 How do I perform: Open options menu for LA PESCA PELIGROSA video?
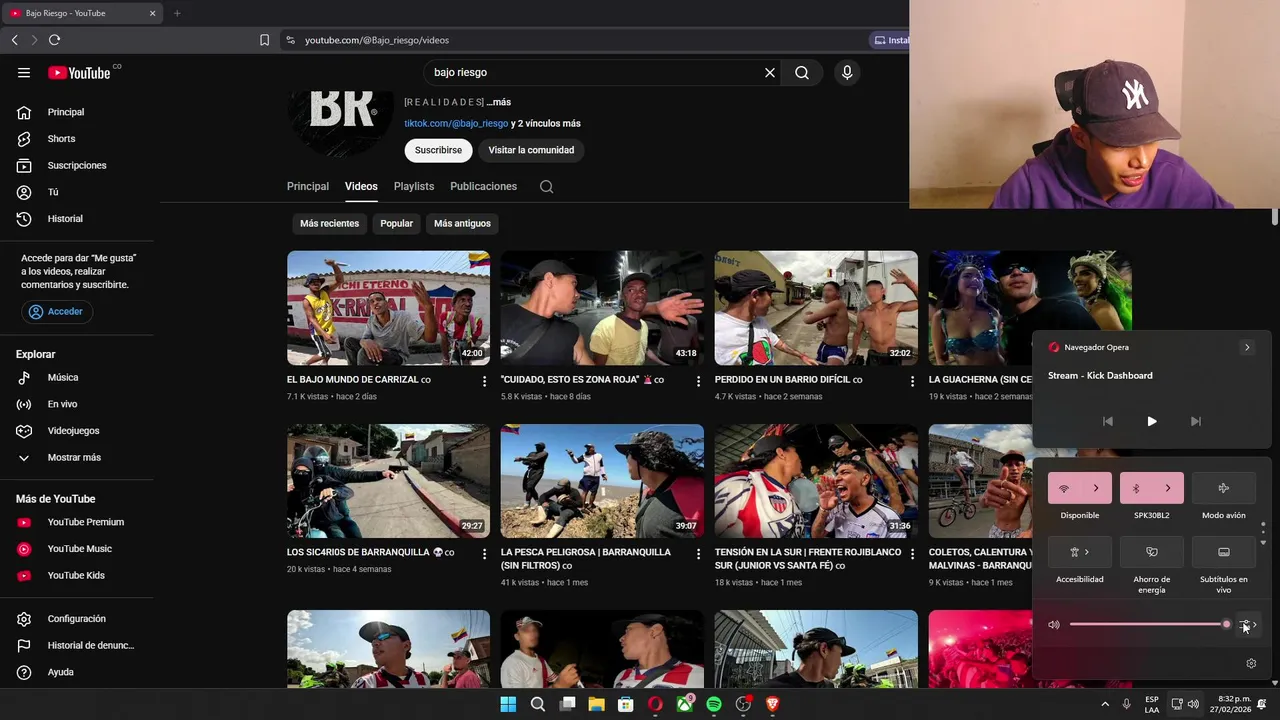coord(698,554)
